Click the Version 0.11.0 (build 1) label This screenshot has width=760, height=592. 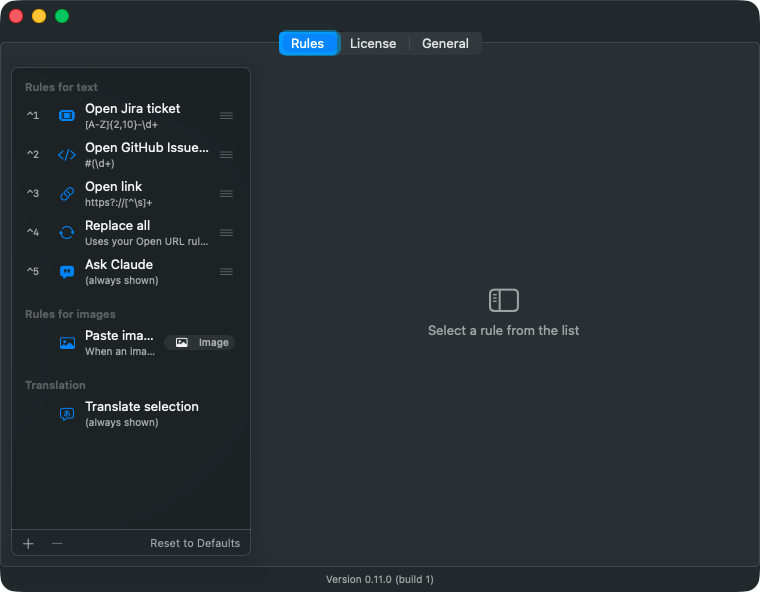(380, 579)
